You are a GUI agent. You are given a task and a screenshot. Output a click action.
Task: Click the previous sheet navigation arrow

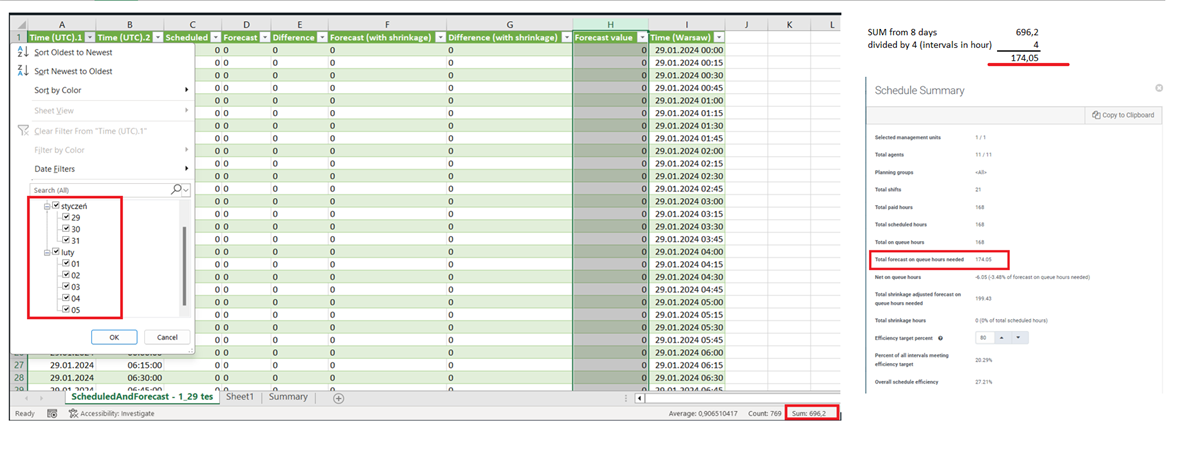(x=26, y=398)
